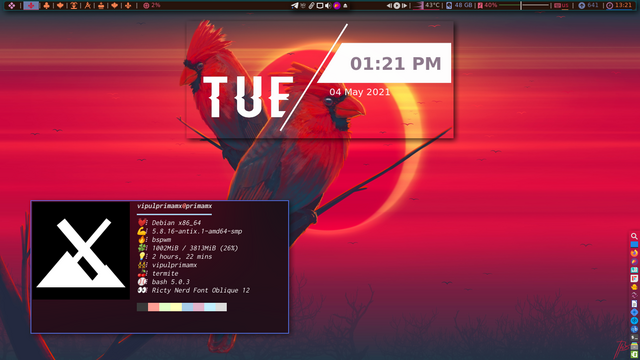
Task: Click the speaker volume tray icon
Action: pyautogui.click(x=328, y=5)
